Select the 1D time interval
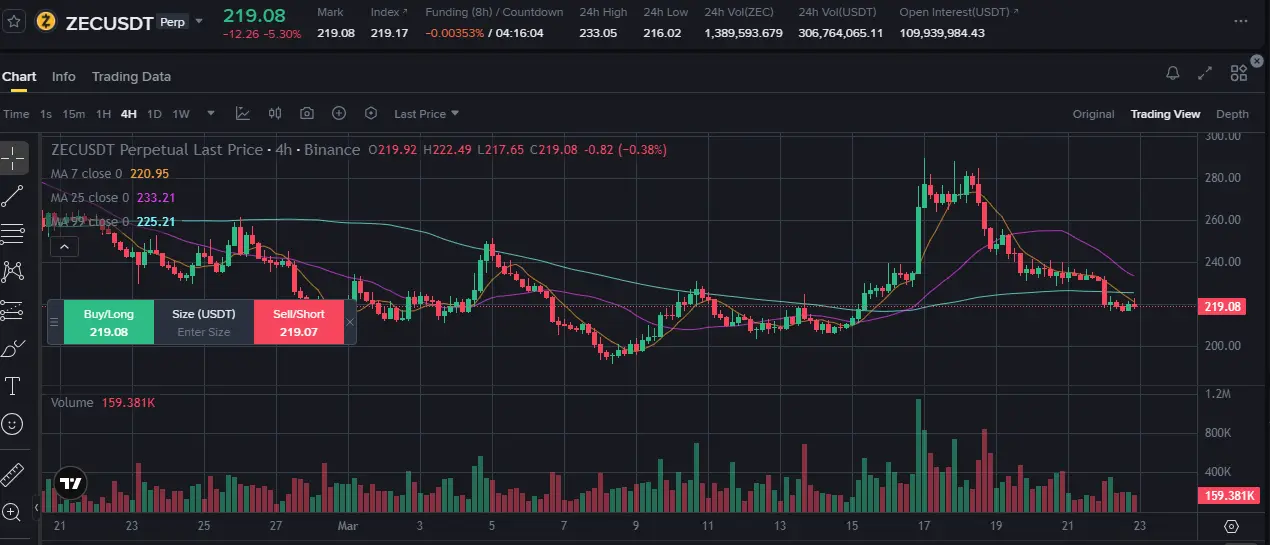 [x=154, y=114]
